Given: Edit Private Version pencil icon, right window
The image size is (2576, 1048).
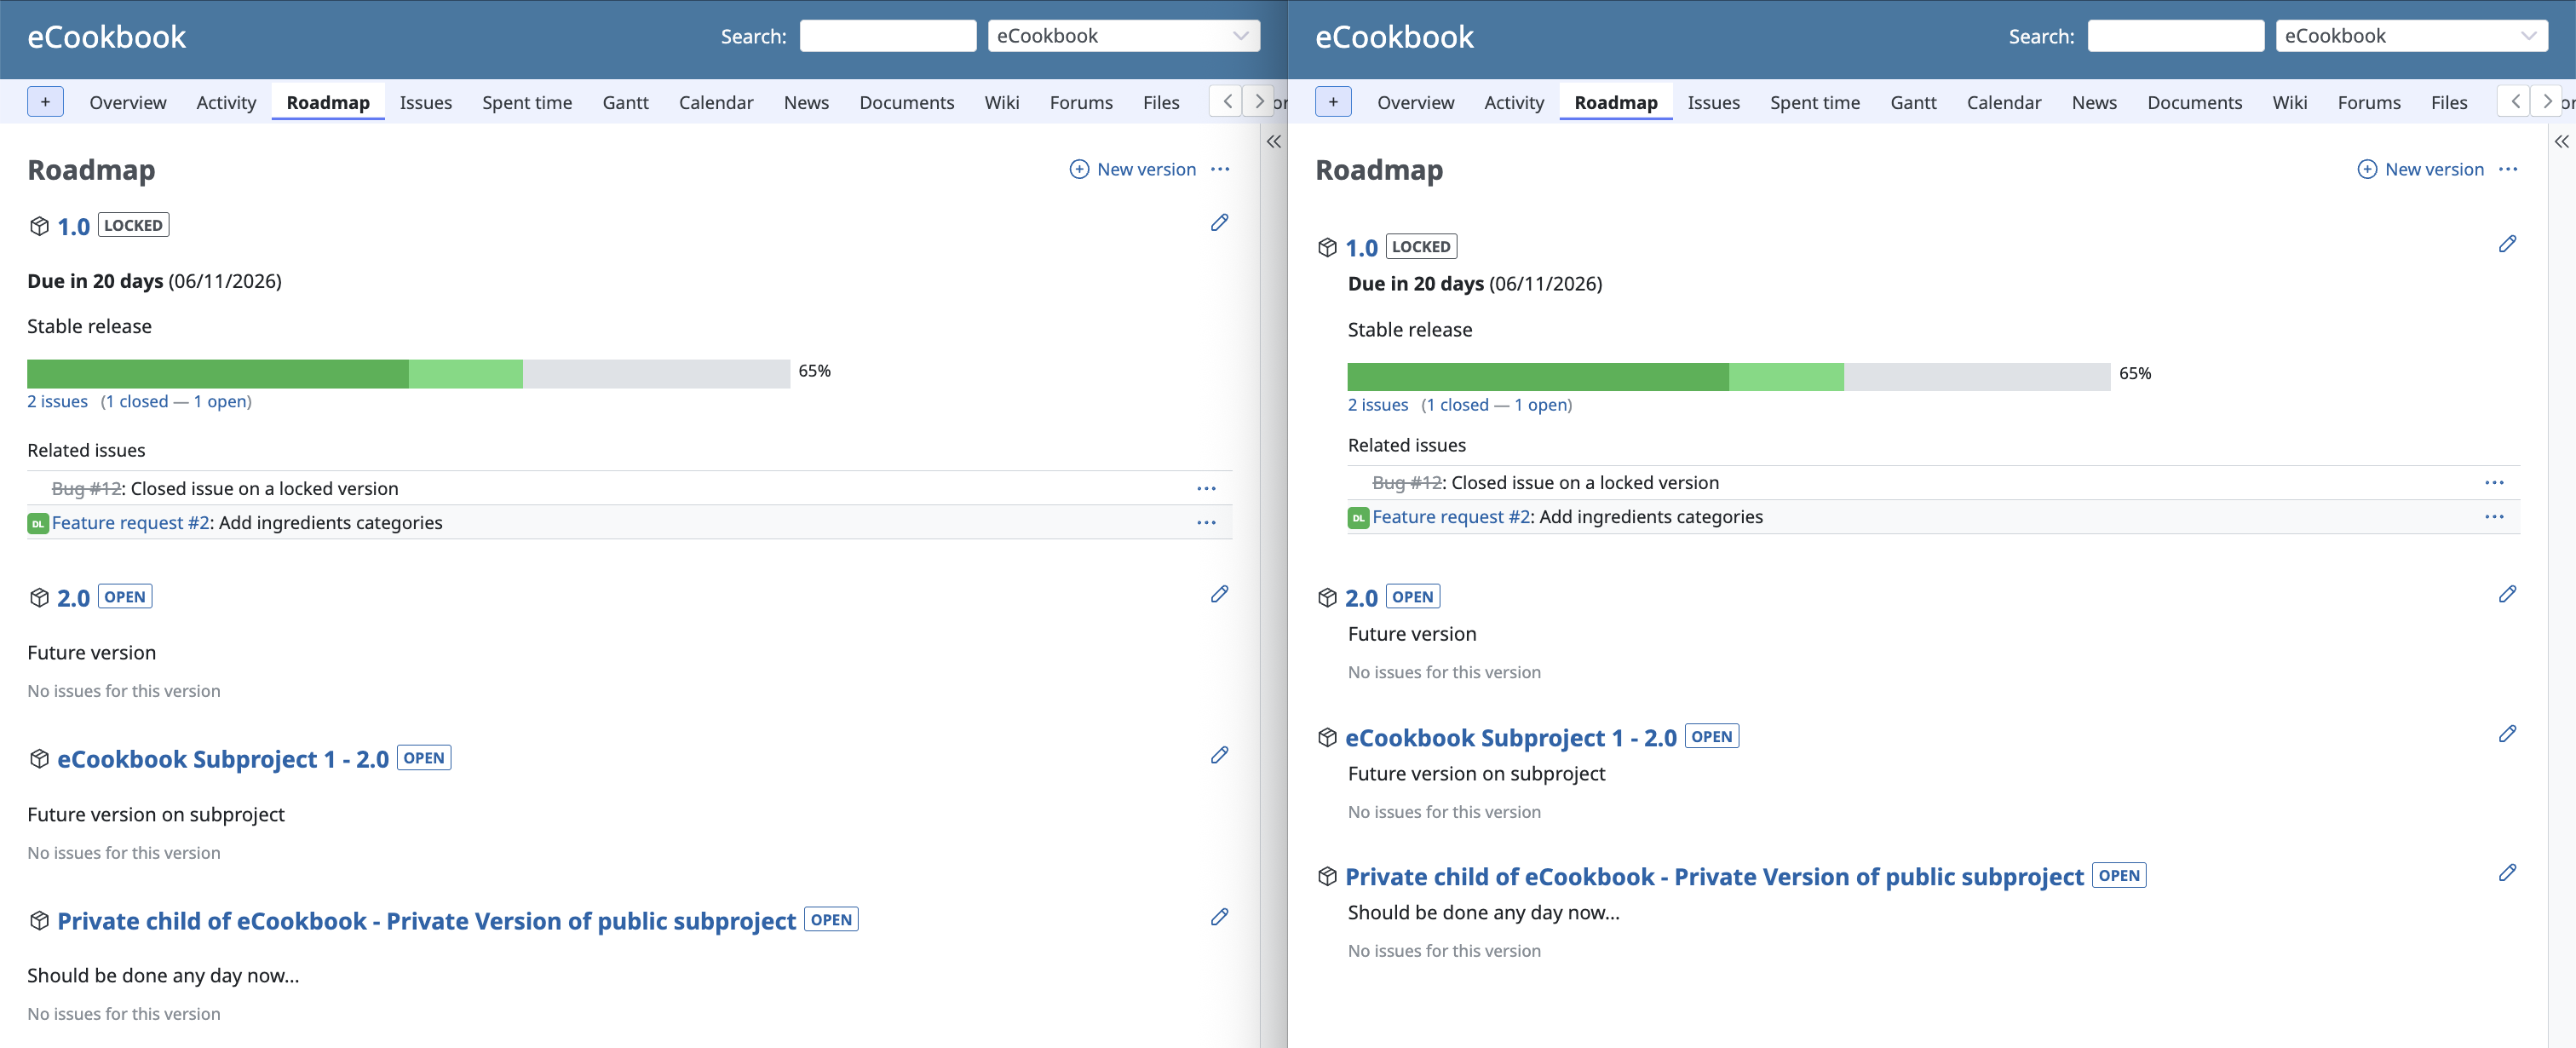Looking at the screenshot, I should point(2507,874).
